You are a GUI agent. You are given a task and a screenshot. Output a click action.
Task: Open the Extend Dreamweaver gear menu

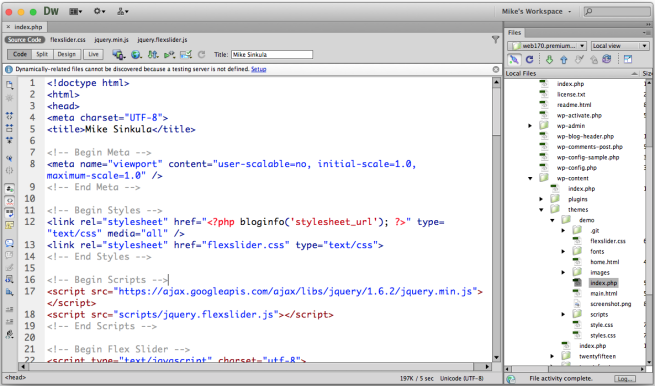[99, 12]
